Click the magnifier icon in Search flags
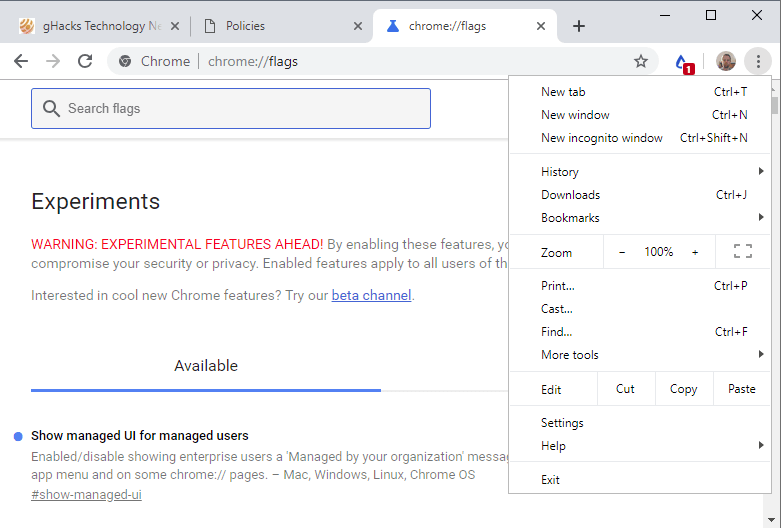The image size is (781, 528). pyautogui.click(x=51, y=108)
